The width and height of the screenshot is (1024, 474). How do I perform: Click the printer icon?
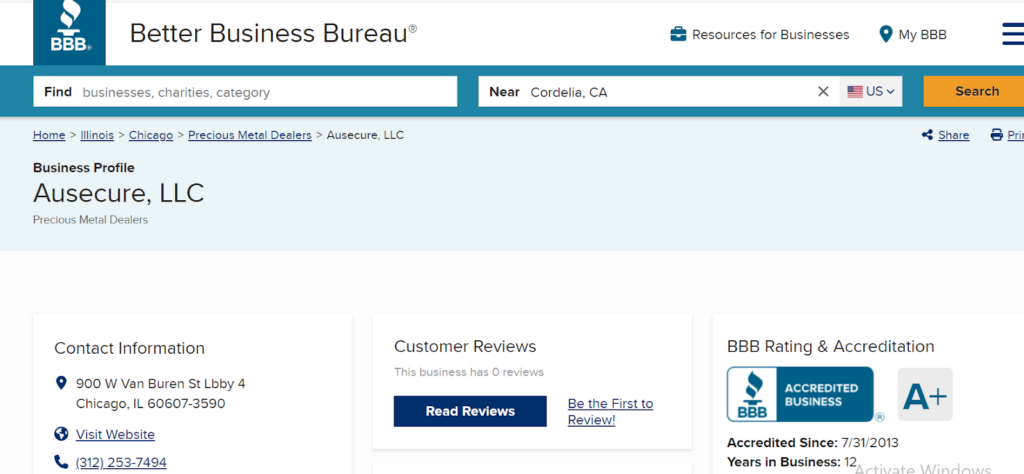tap(997, 135)
